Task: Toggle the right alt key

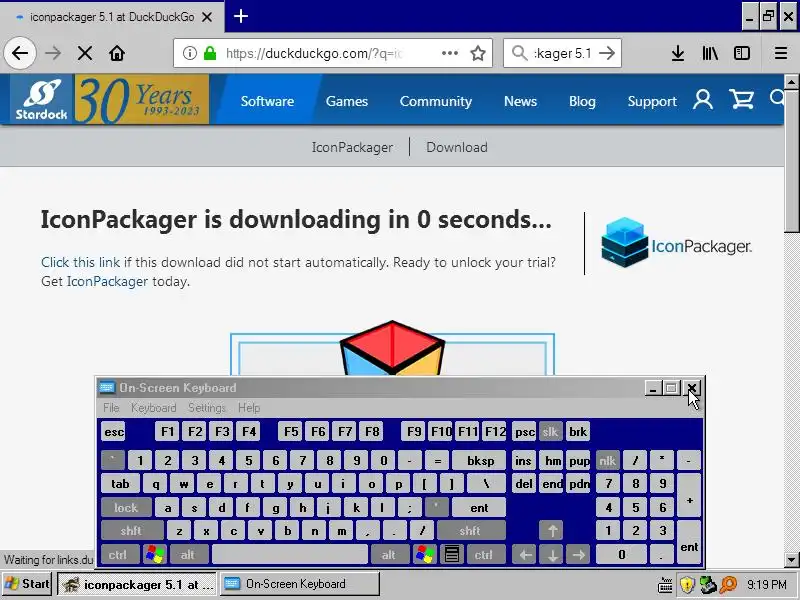Action: click(x=389, y=554)
